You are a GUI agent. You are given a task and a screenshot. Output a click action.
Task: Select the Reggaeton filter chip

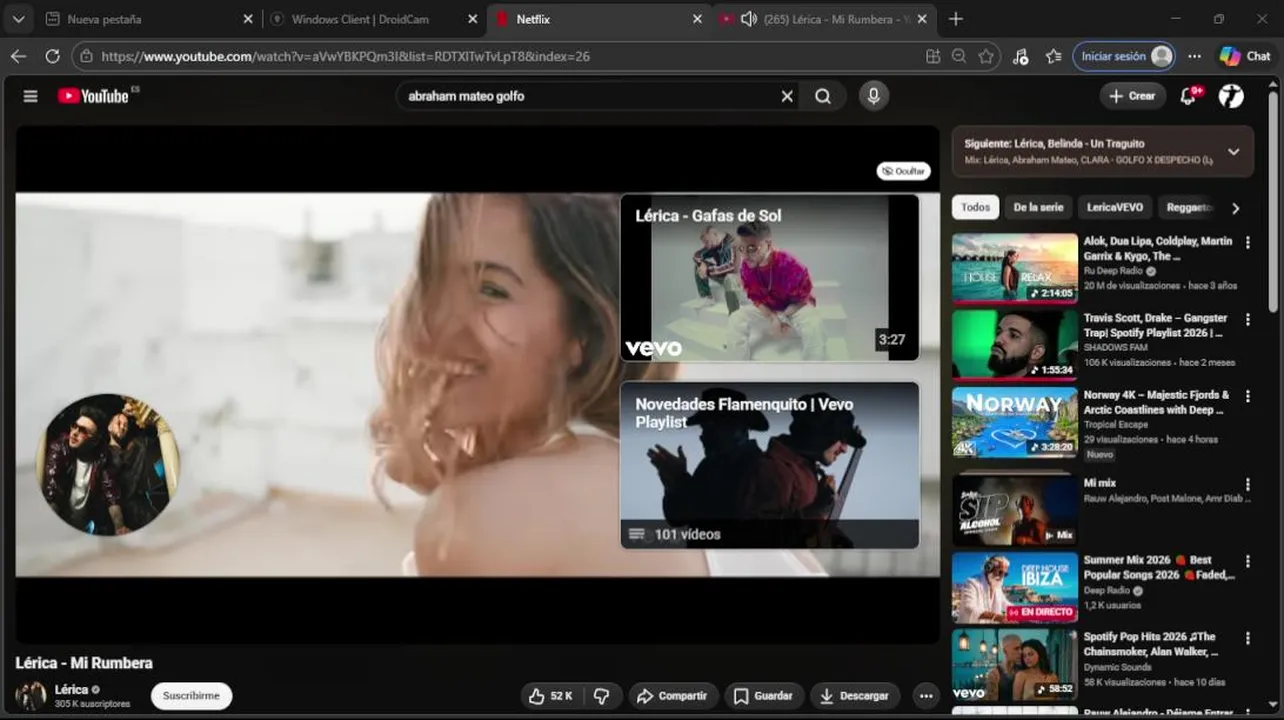point(1189,208)
